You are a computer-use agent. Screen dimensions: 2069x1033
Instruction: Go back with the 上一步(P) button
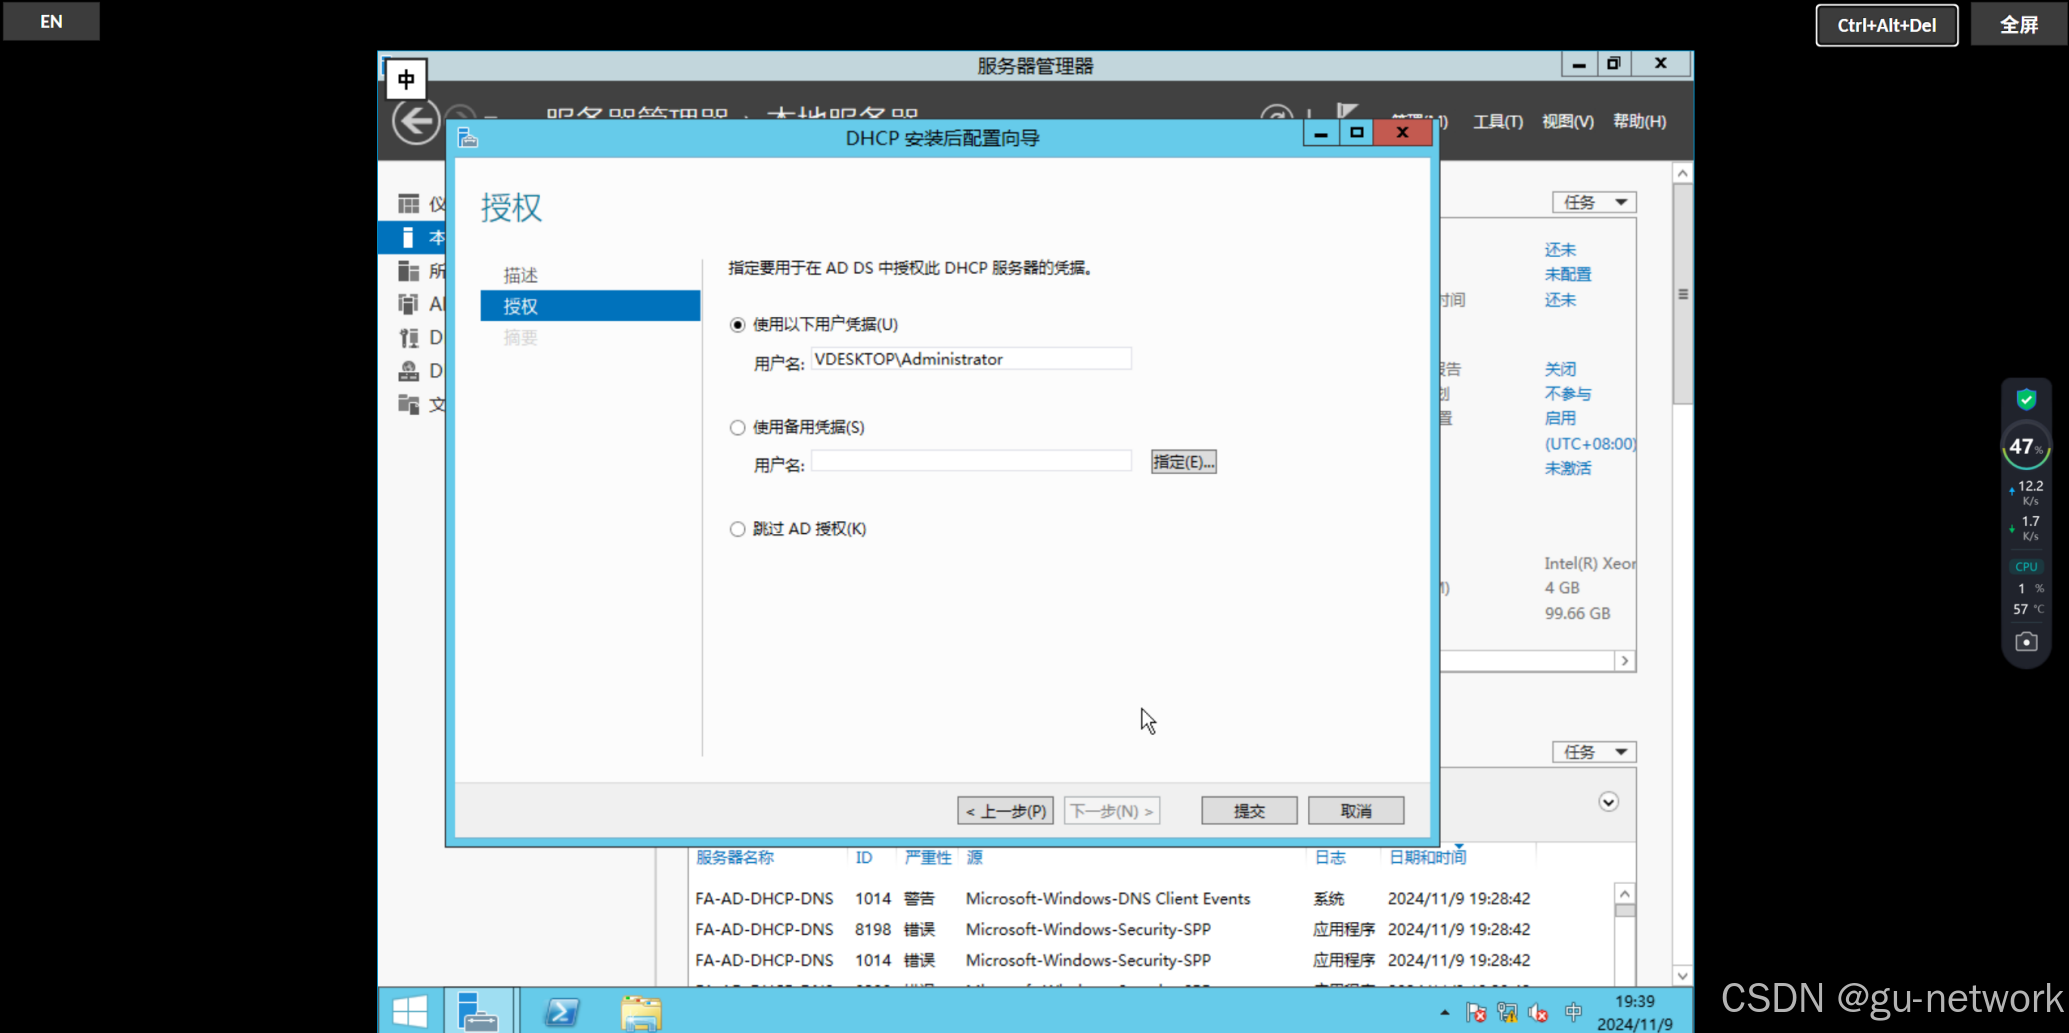pos(1005,811)
